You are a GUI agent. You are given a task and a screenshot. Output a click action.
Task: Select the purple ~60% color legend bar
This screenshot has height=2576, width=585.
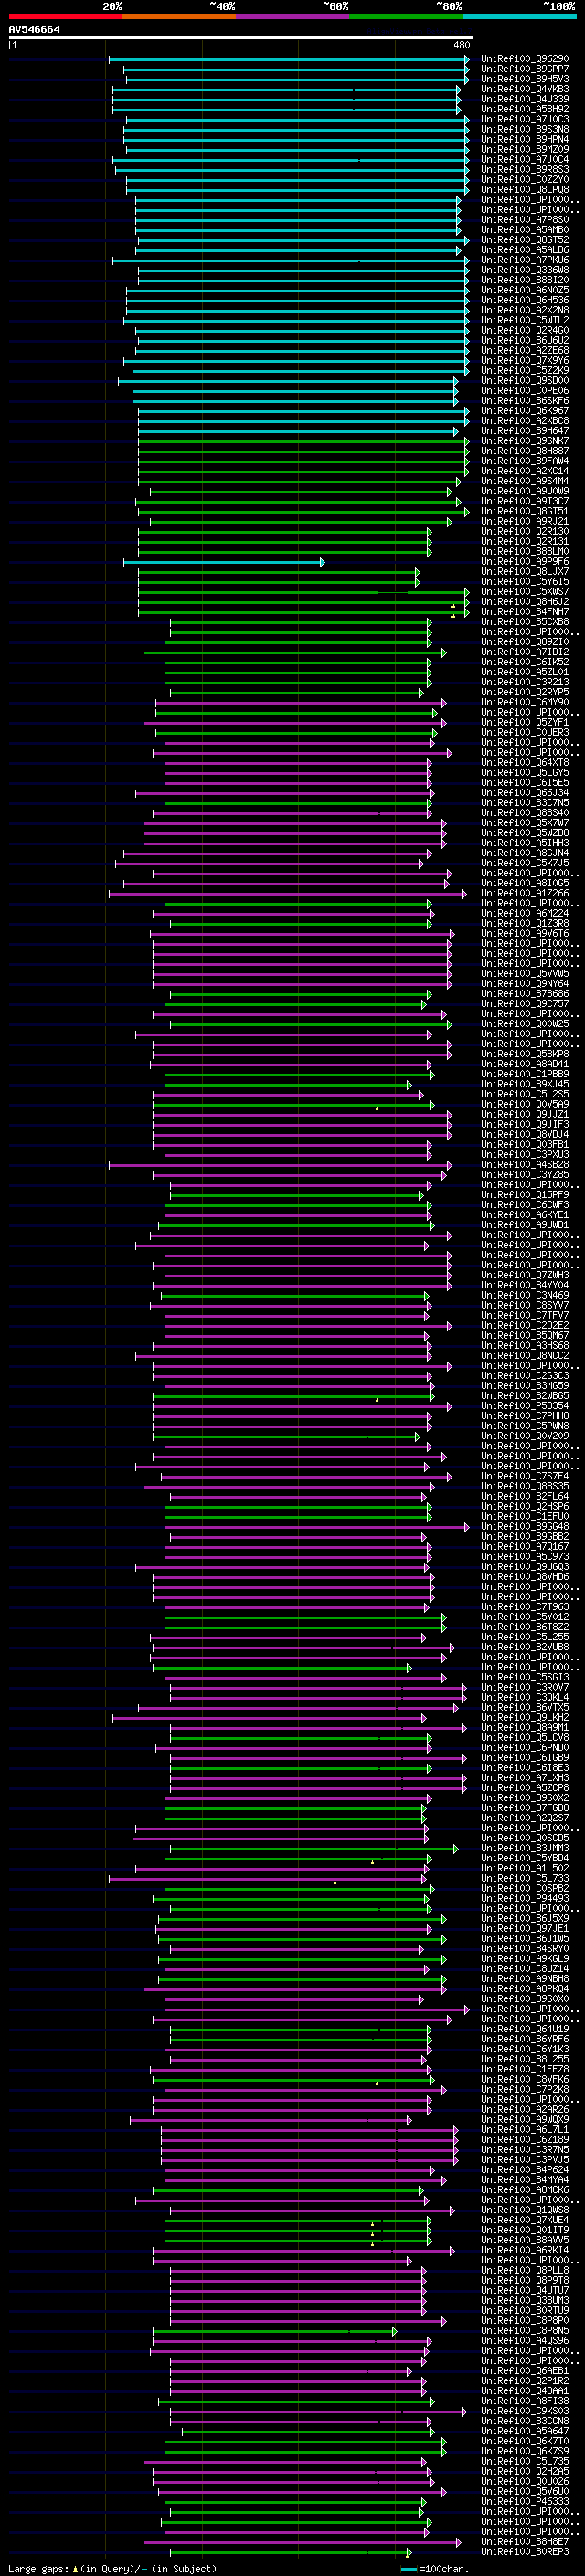point(293,16)
